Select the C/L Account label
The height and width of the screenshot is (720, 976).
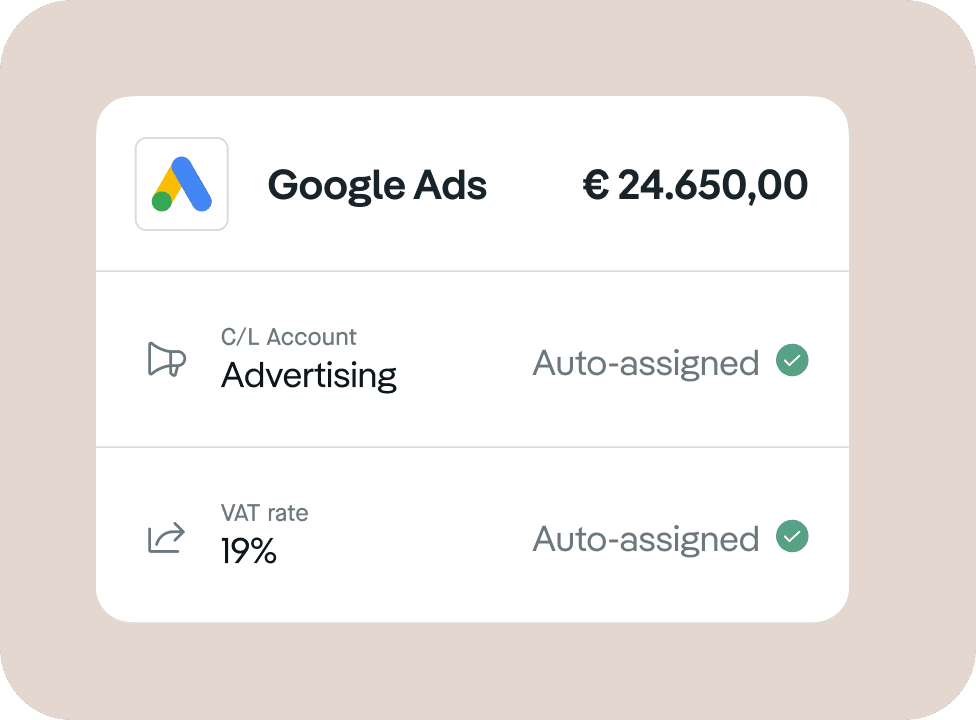[288, 337]
